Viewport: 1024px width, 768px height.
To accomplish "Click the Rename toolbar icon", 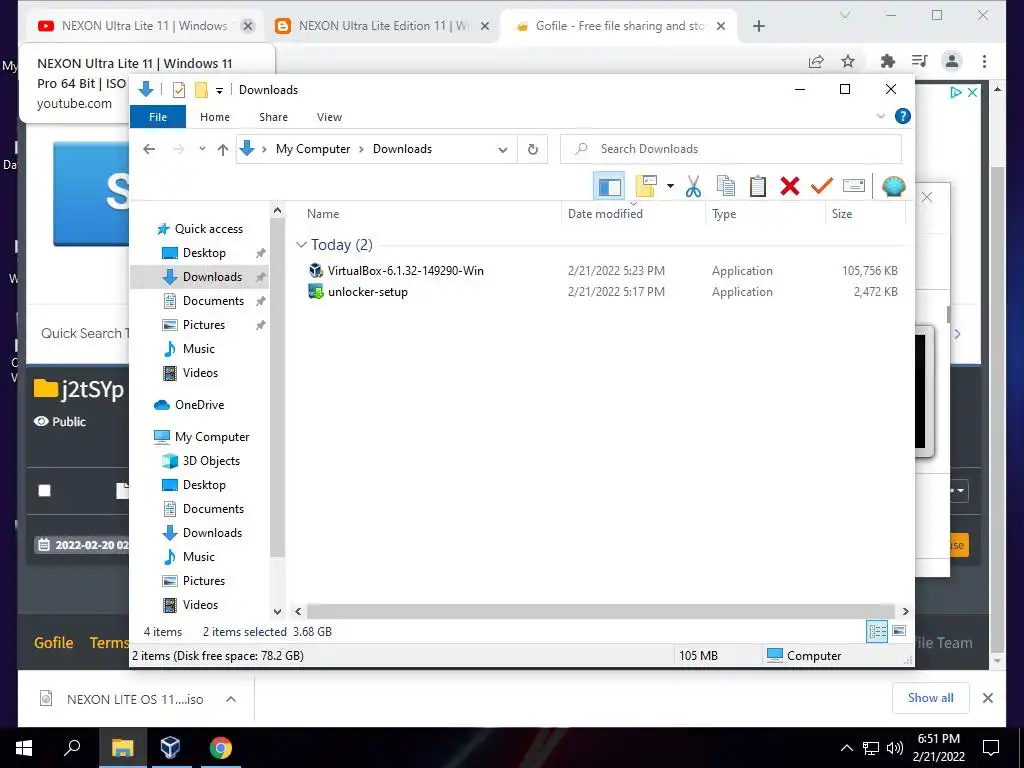I will tap(854, 186).
